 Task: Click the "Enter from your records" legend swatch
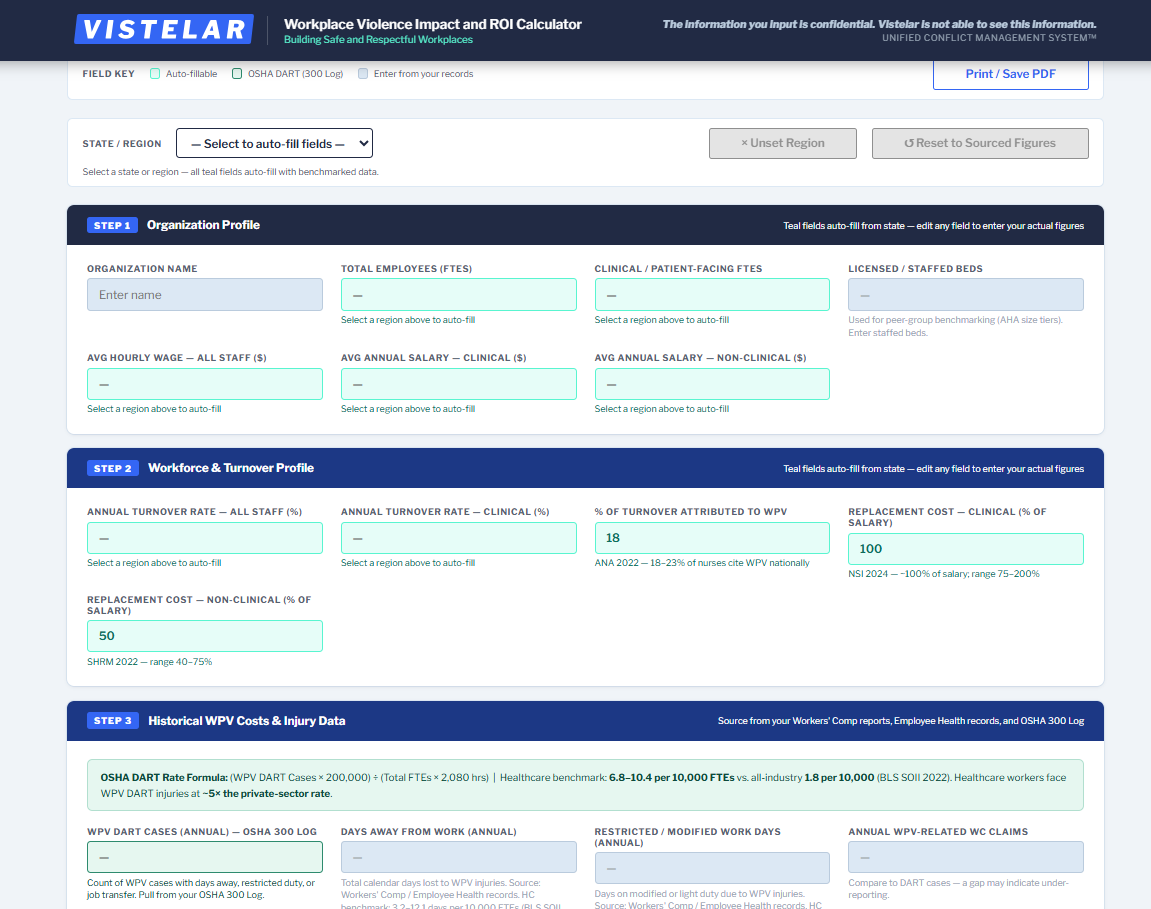363,73
